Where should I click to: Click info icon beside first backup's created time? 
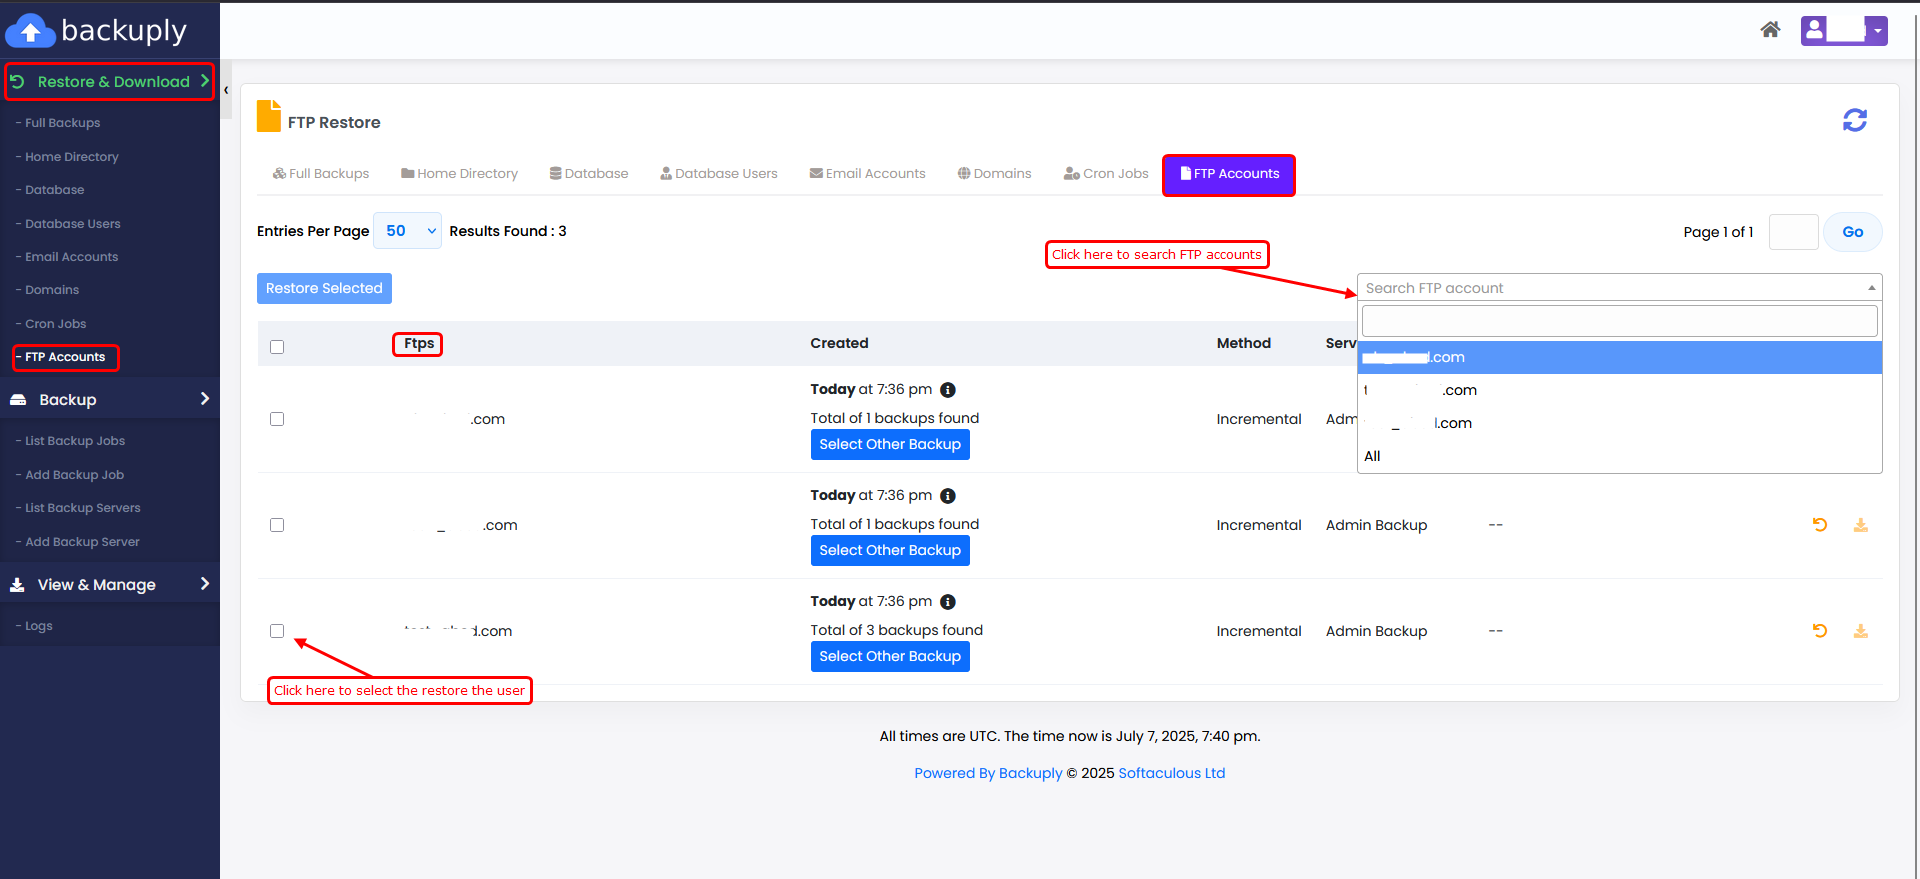[948, 390]
